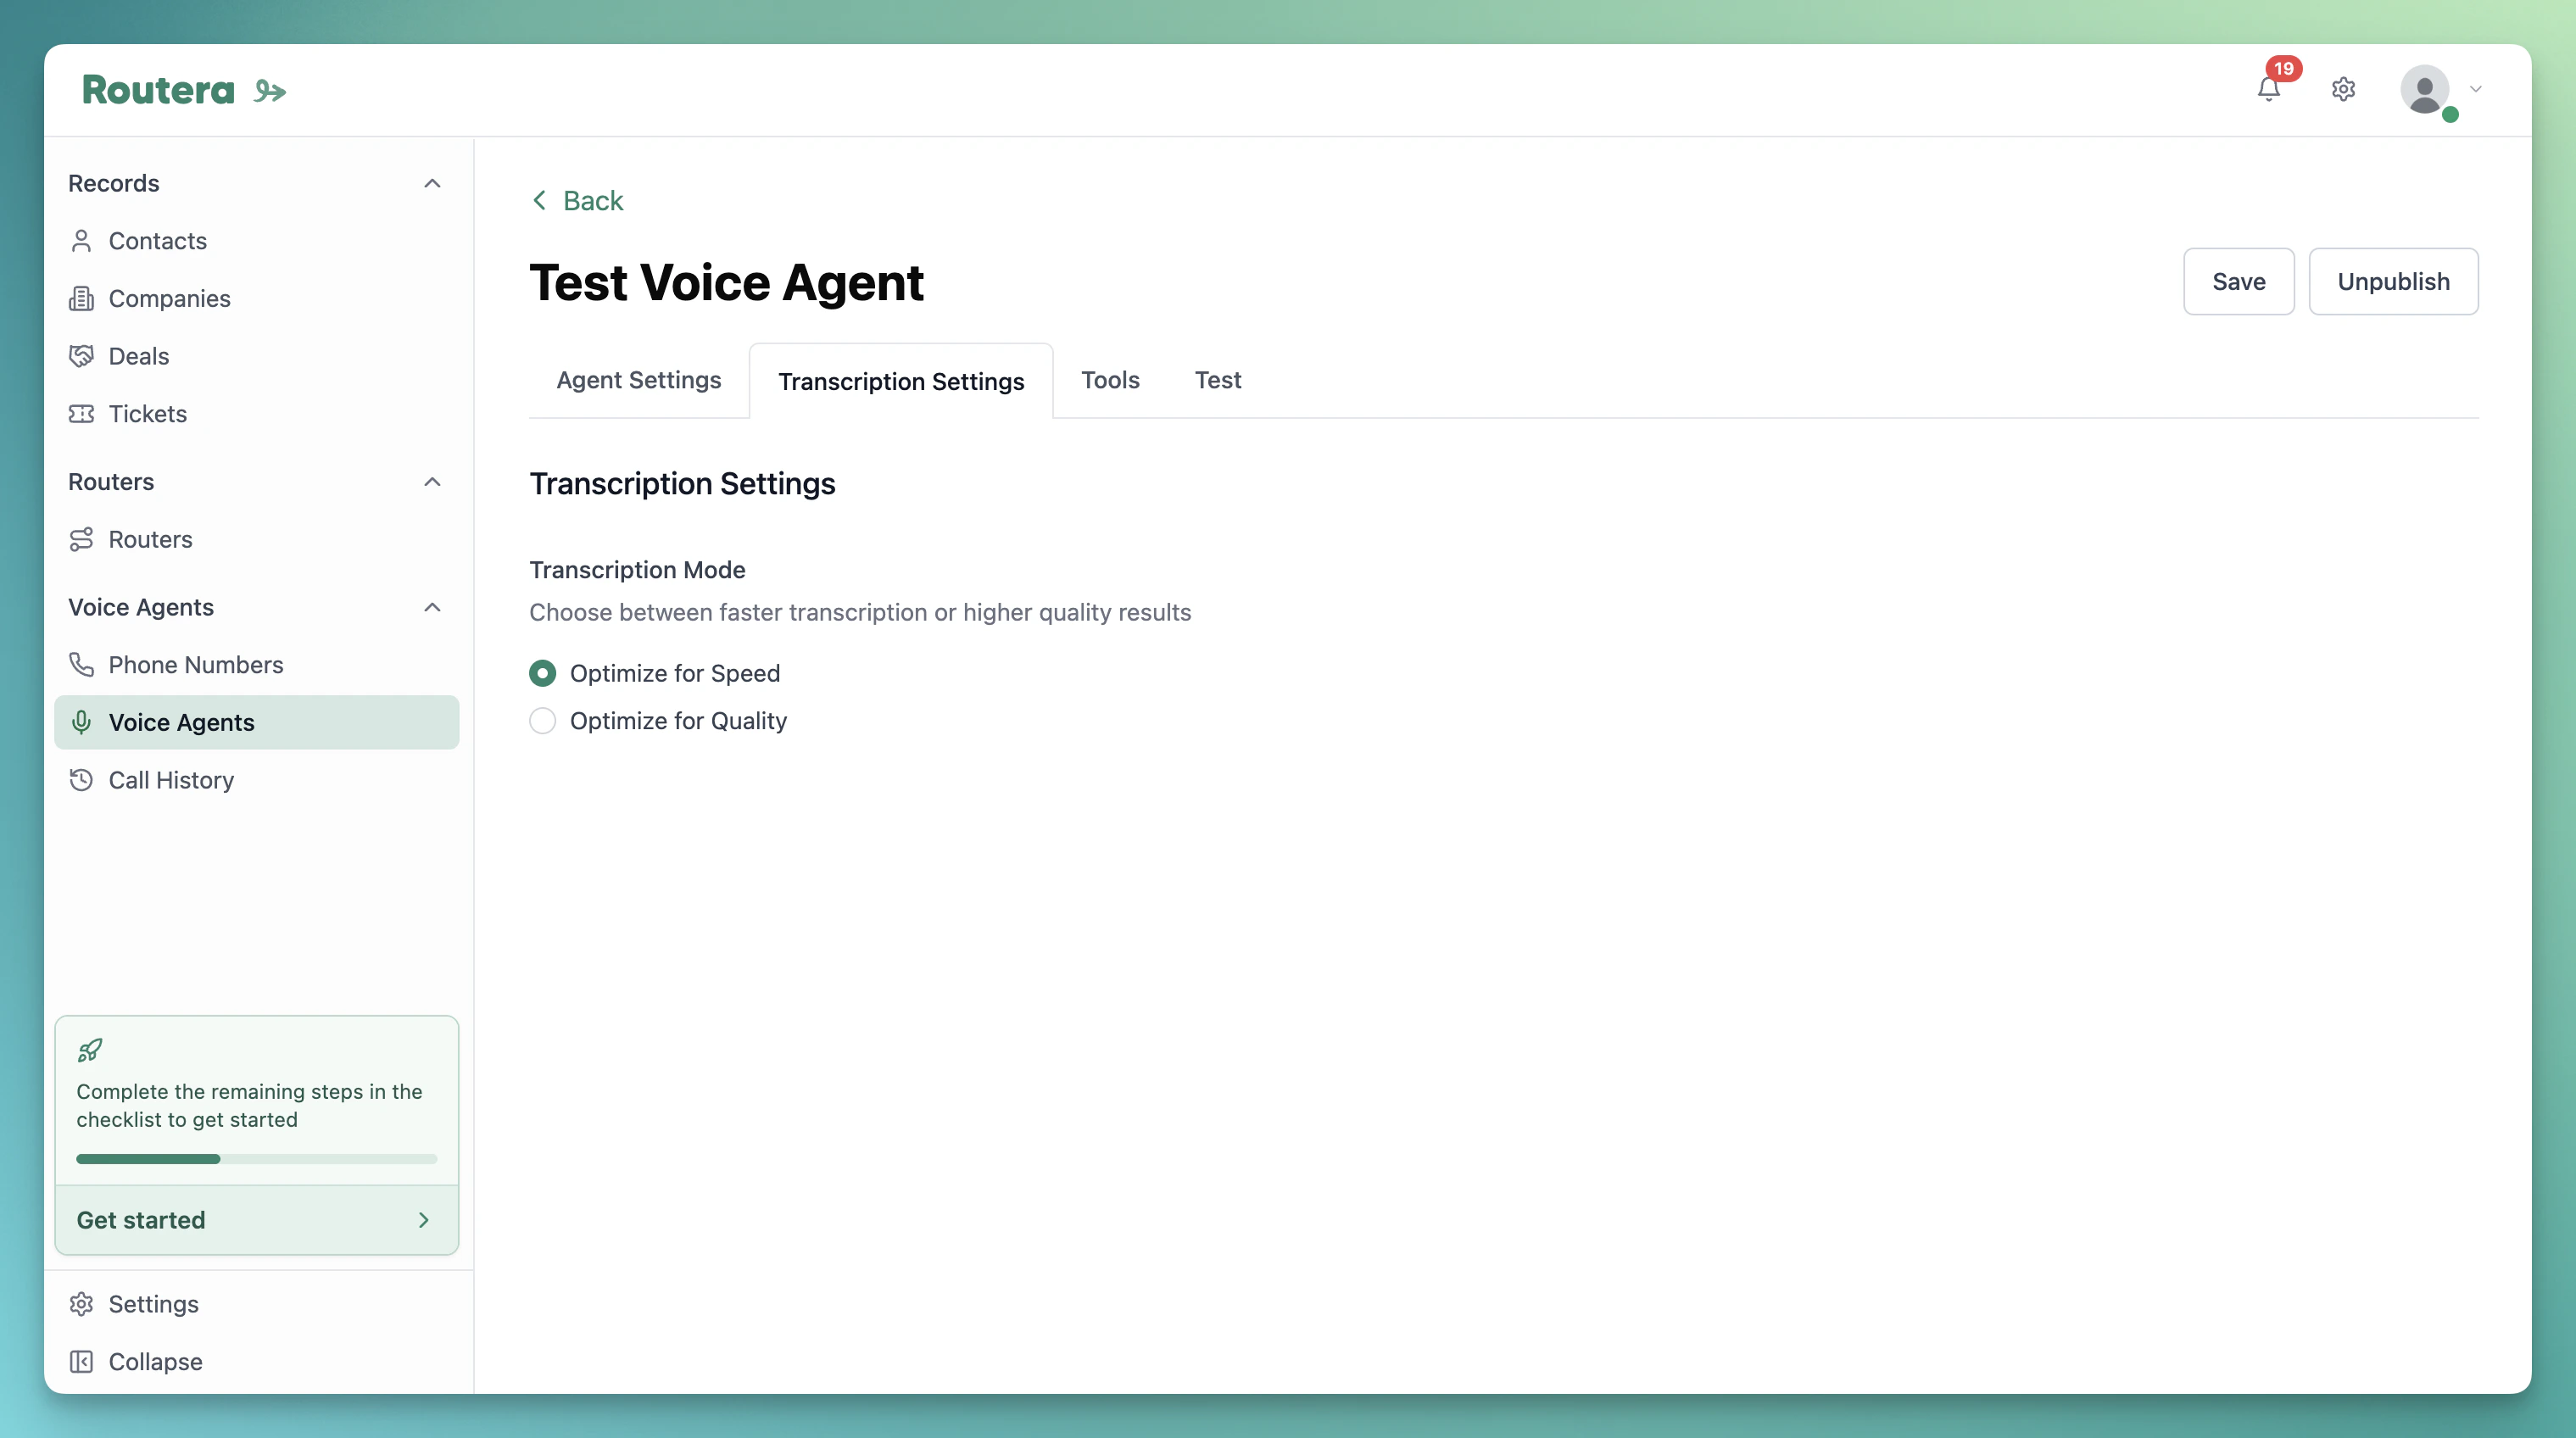2576x1438 pixels.
Task: Save the voice agent
Action: [2238, 282]
